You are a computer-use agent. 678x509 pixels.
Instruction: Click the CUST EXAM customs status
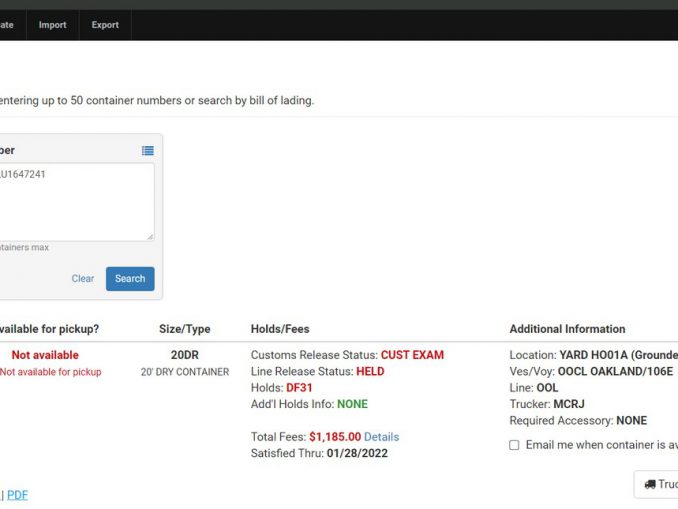(x=412, y=355)
